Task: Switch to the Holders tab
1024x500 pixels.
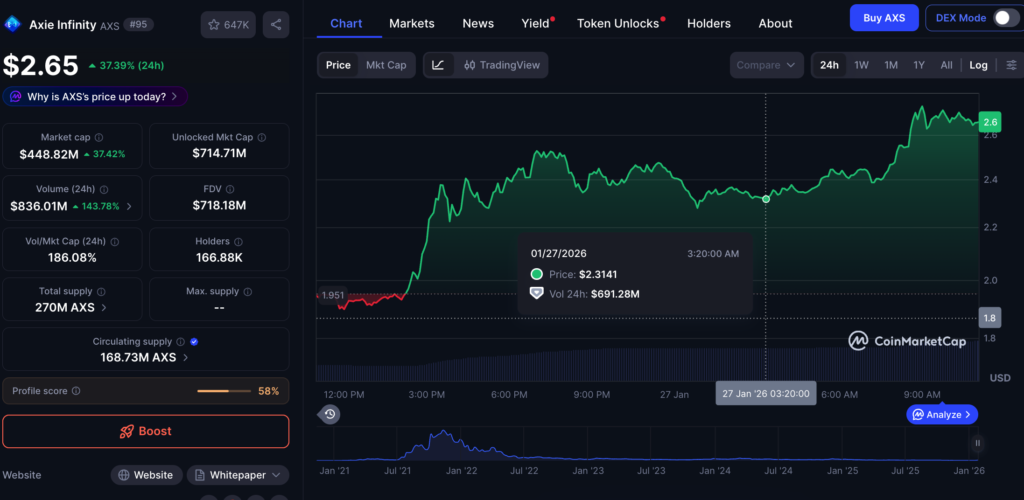Action: [x=709, y=23]
